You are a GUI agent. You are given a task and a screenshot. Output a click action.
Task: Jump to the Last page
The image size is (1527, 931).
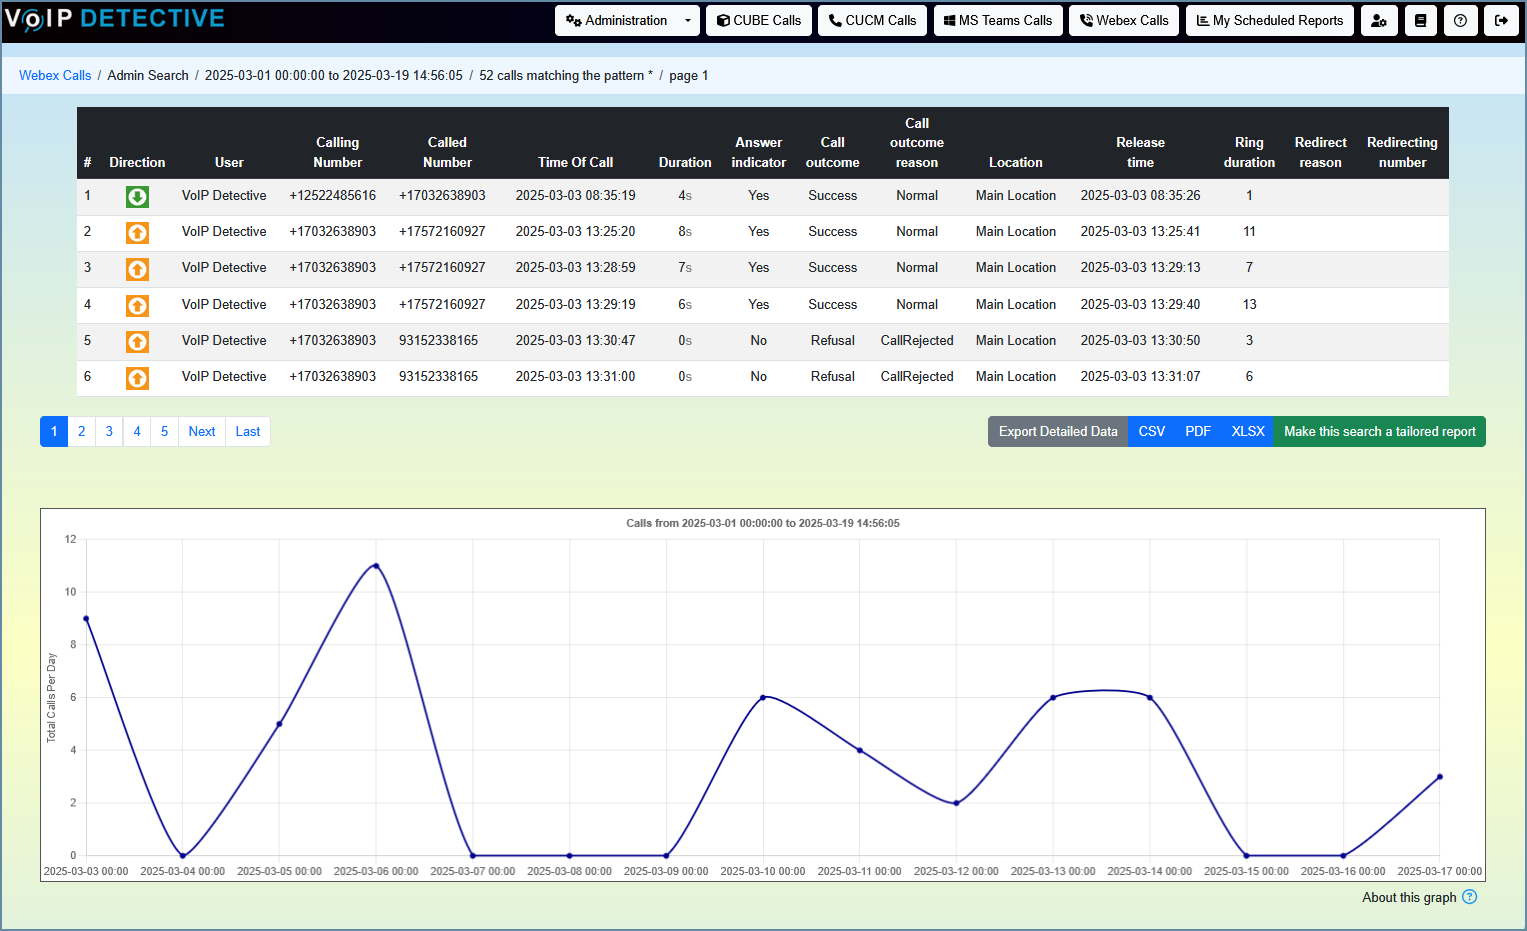point(248,431)
